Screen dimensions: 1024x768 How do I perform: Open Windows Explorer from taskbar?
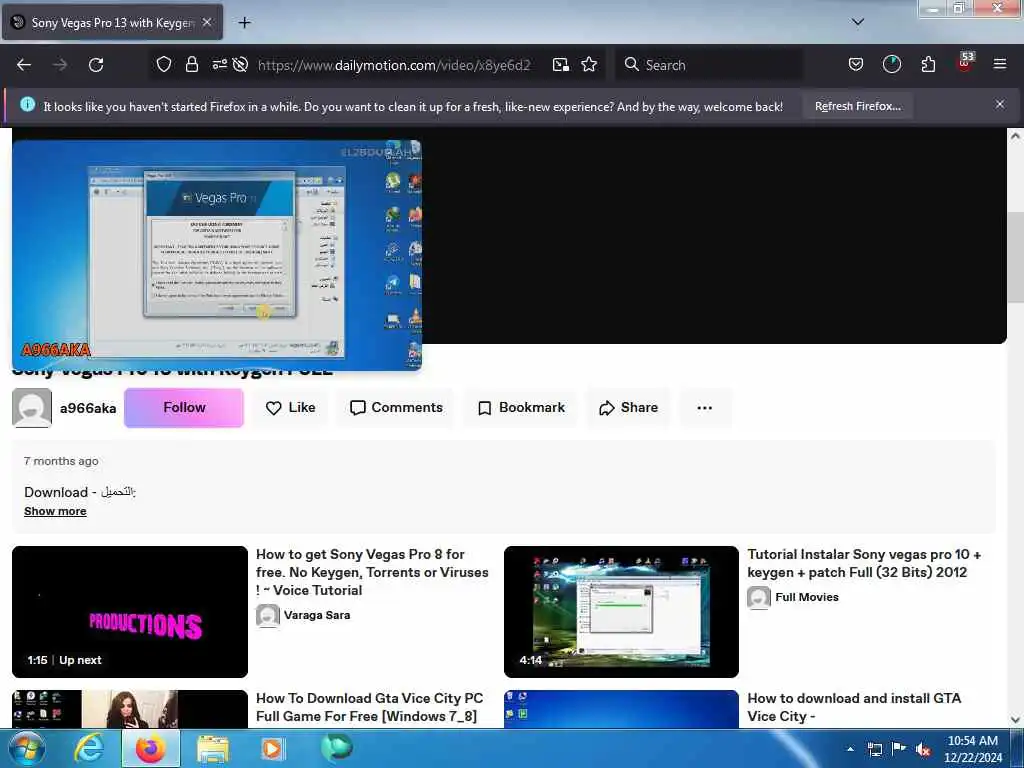pos(213,750)
